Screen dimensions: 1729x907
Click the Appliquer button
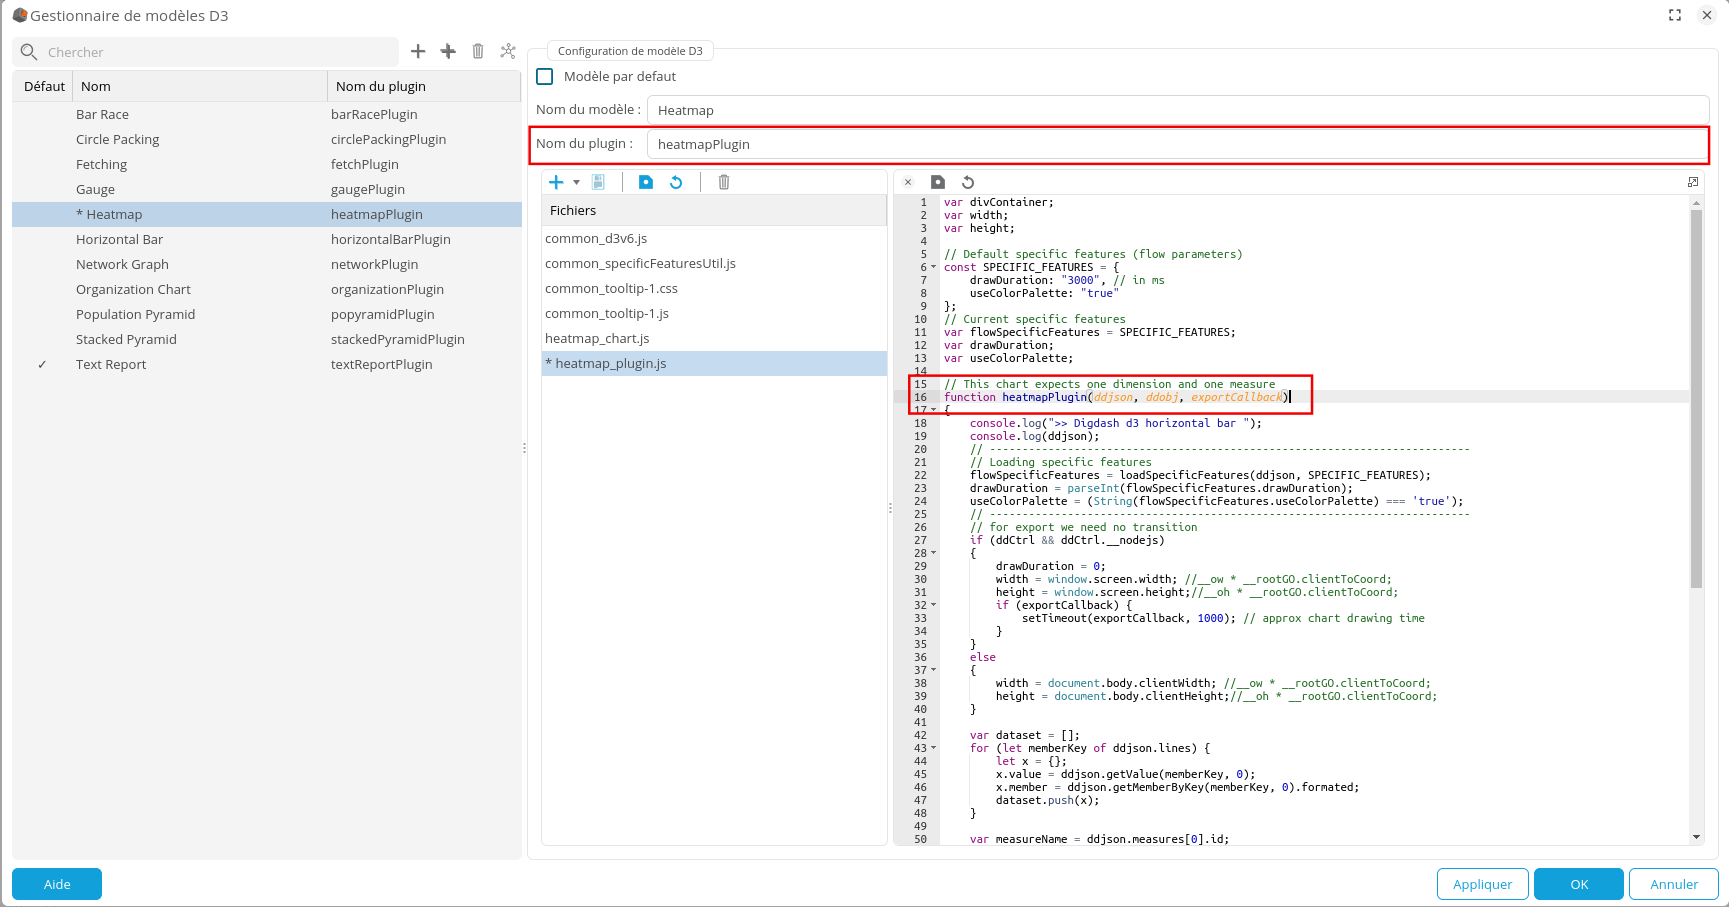point(1482,884)
